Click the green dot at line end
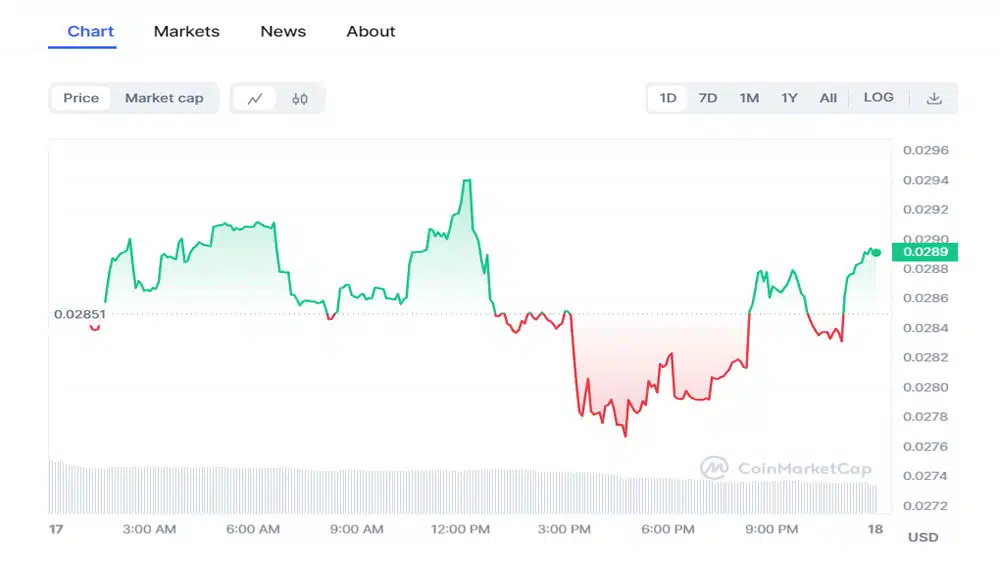The width and height of the screenshot is (1000, 562). point(877,252)
